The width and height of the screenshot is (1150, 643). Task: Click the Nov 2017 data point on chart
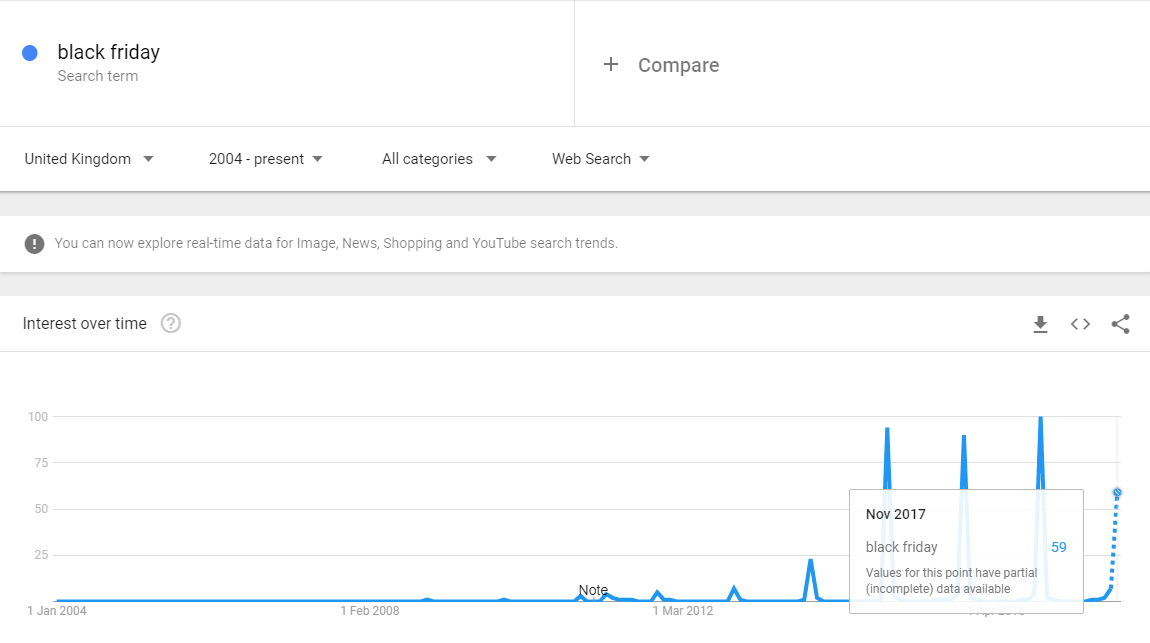[x=1117, y=492]
